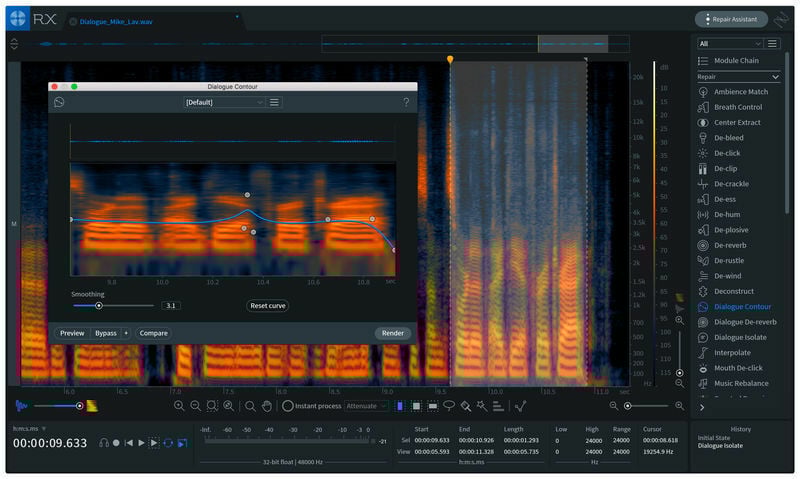This screenshot has width=800, height=479.
Task: Select Dialogue Isolate in History
Action: coord(720,446)
